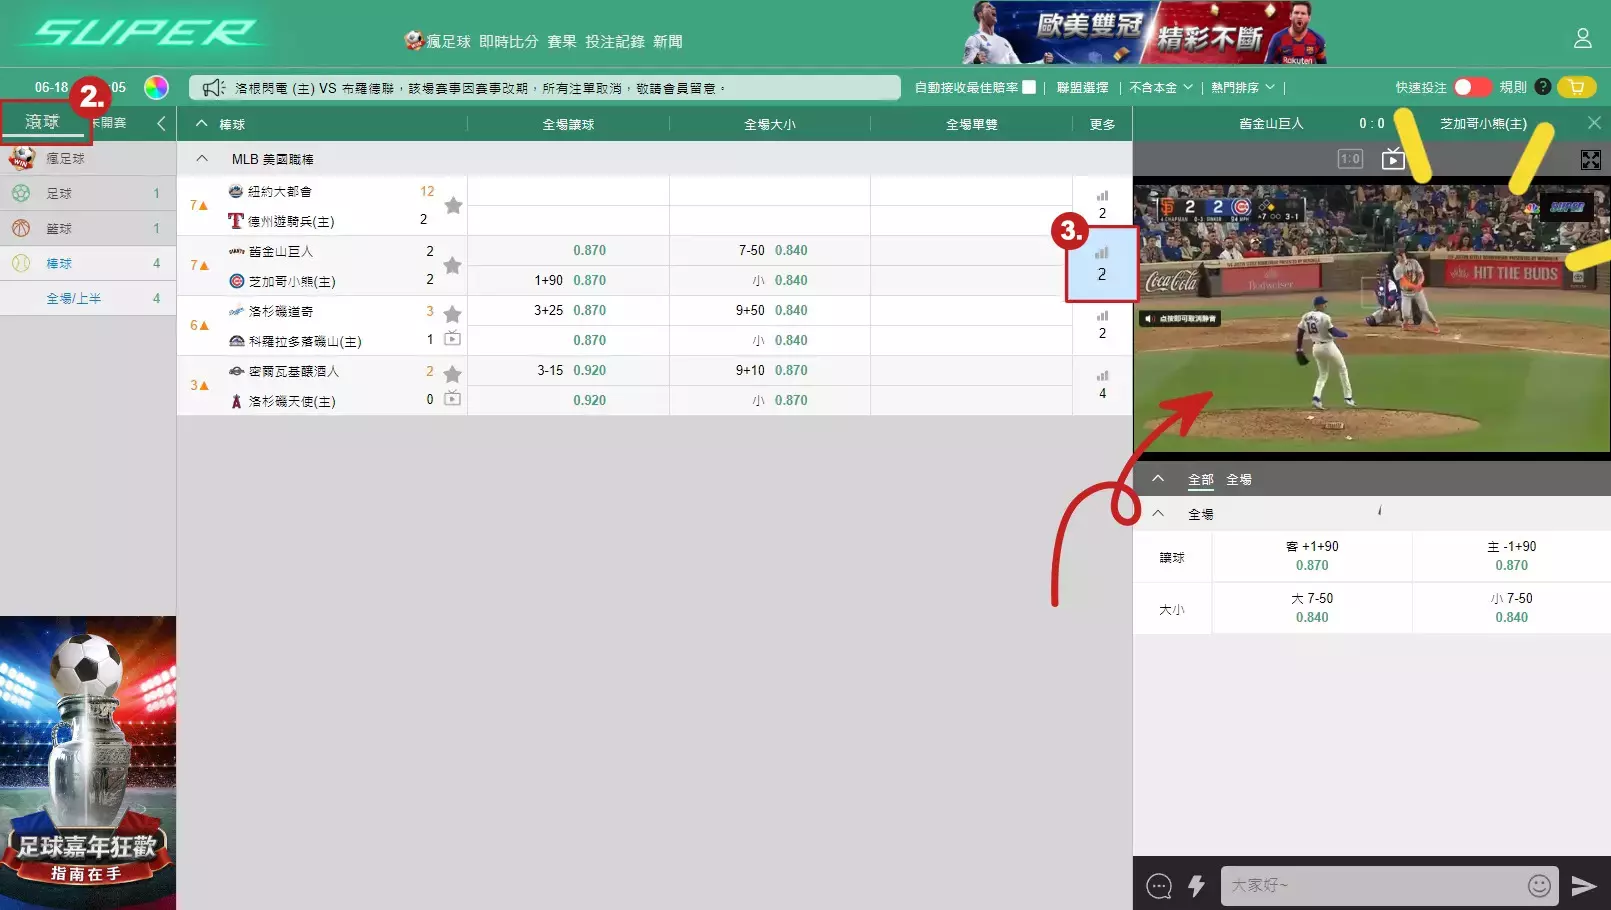Open the color wheel theme picker

pyautogui.click(x=156, y=87)
